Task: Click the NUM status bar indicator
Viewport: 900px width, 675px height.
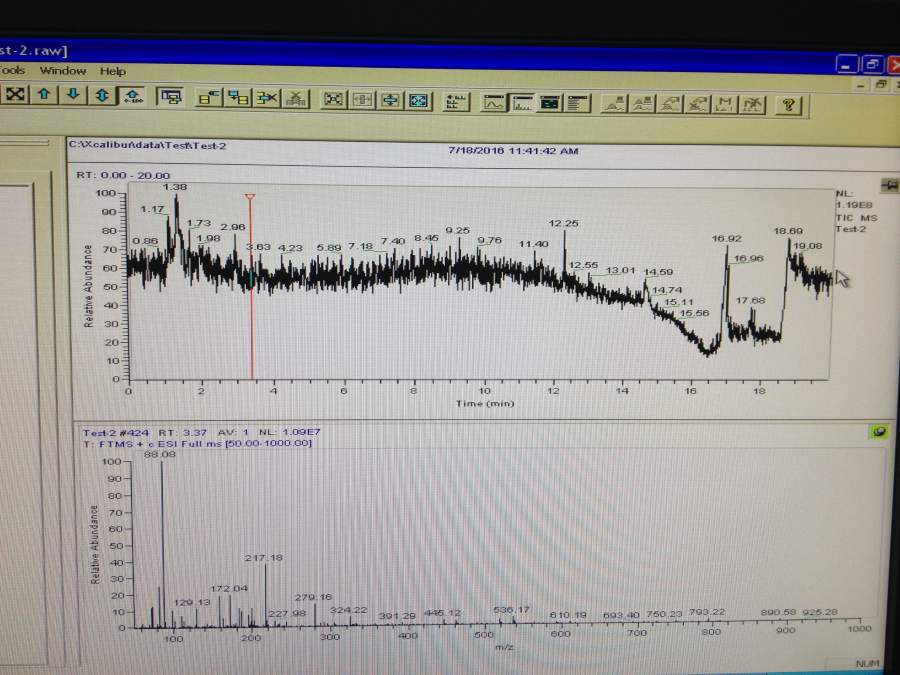Action: tap(867, 664)
